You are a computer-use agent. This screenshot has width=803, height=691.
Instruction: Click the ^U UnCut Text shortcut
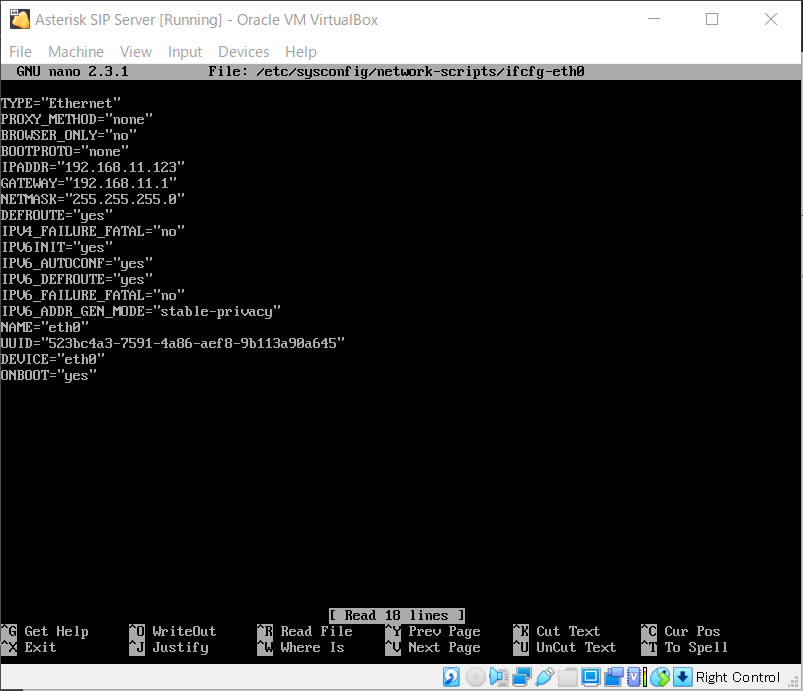click(565, 647)
